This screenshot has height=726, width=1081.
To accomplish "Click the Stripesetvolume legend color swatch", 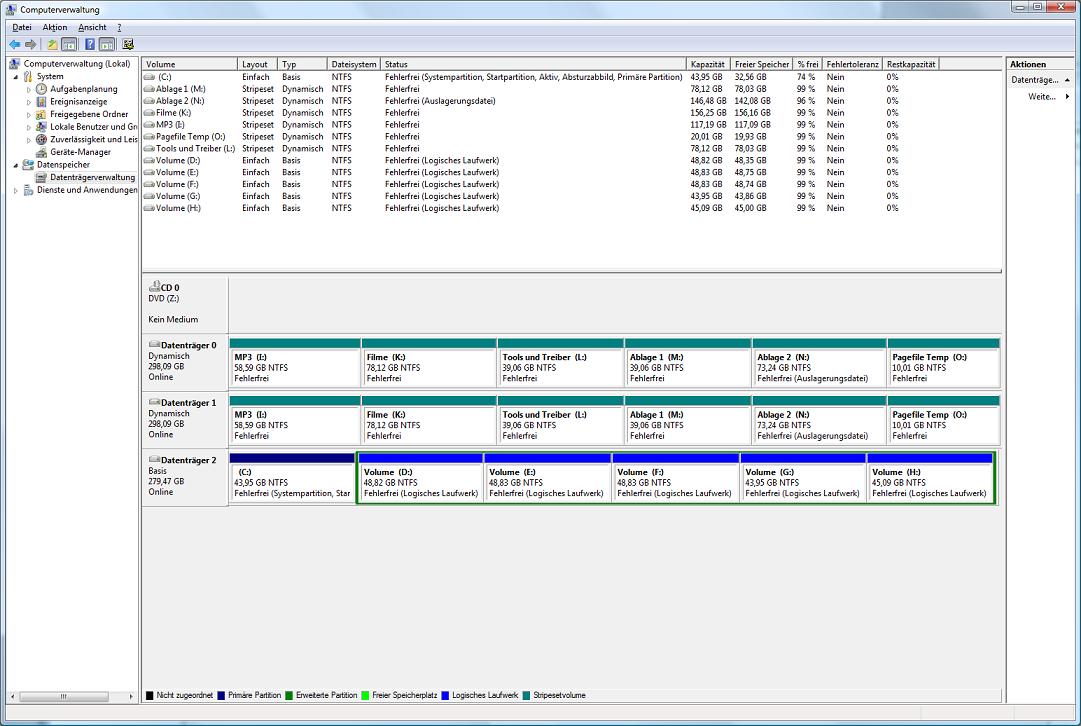I will [527, 696].
